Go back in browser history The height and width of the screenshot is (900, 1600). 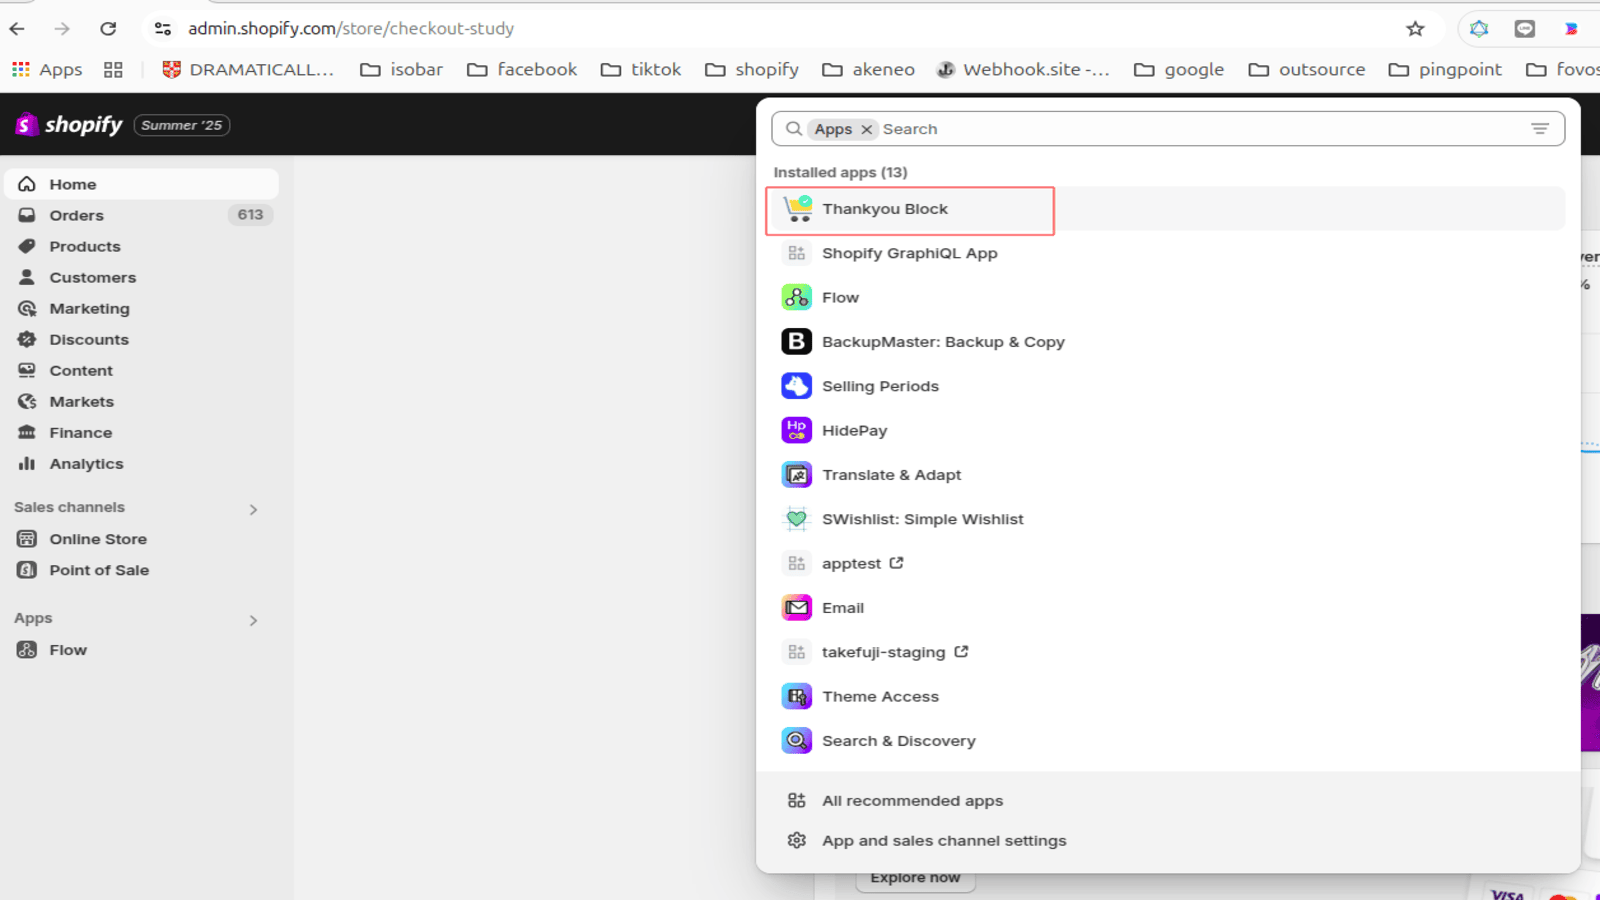[x=17, y=29]
